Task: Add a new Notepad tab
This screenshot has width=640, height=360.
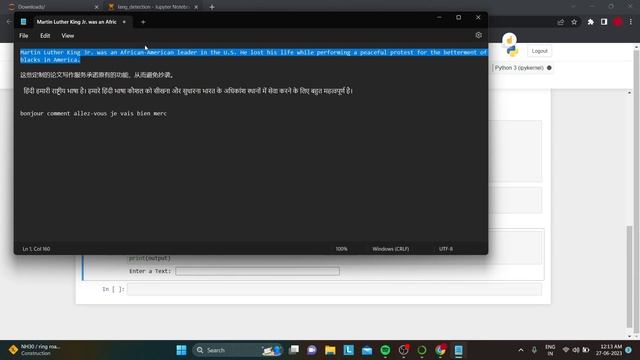Action: tap(143, 22)
